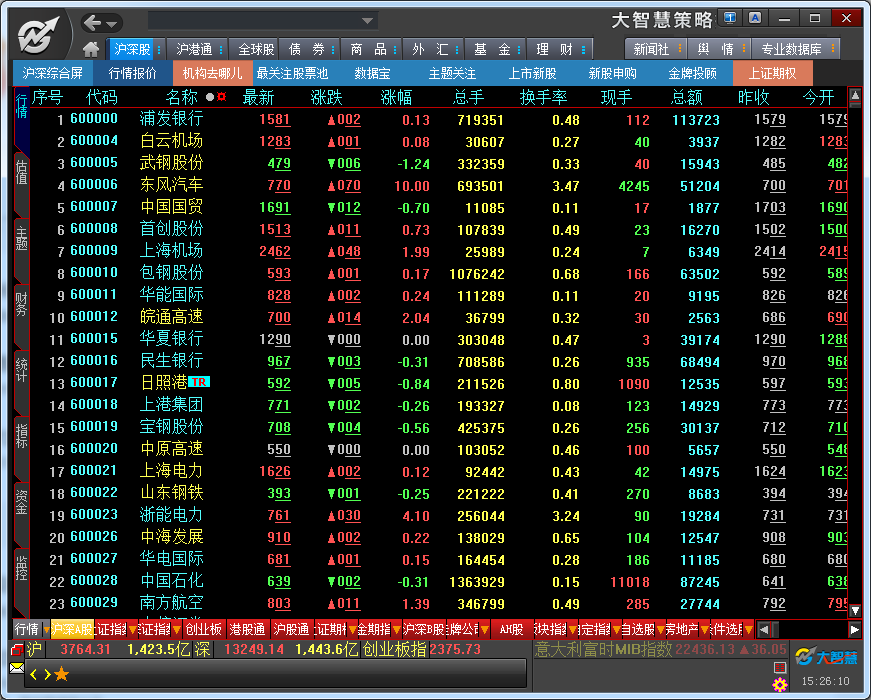This screenshot has width=871, height=700.
Task: Click the white dot icon beside 名称
Action: point(210,97)
